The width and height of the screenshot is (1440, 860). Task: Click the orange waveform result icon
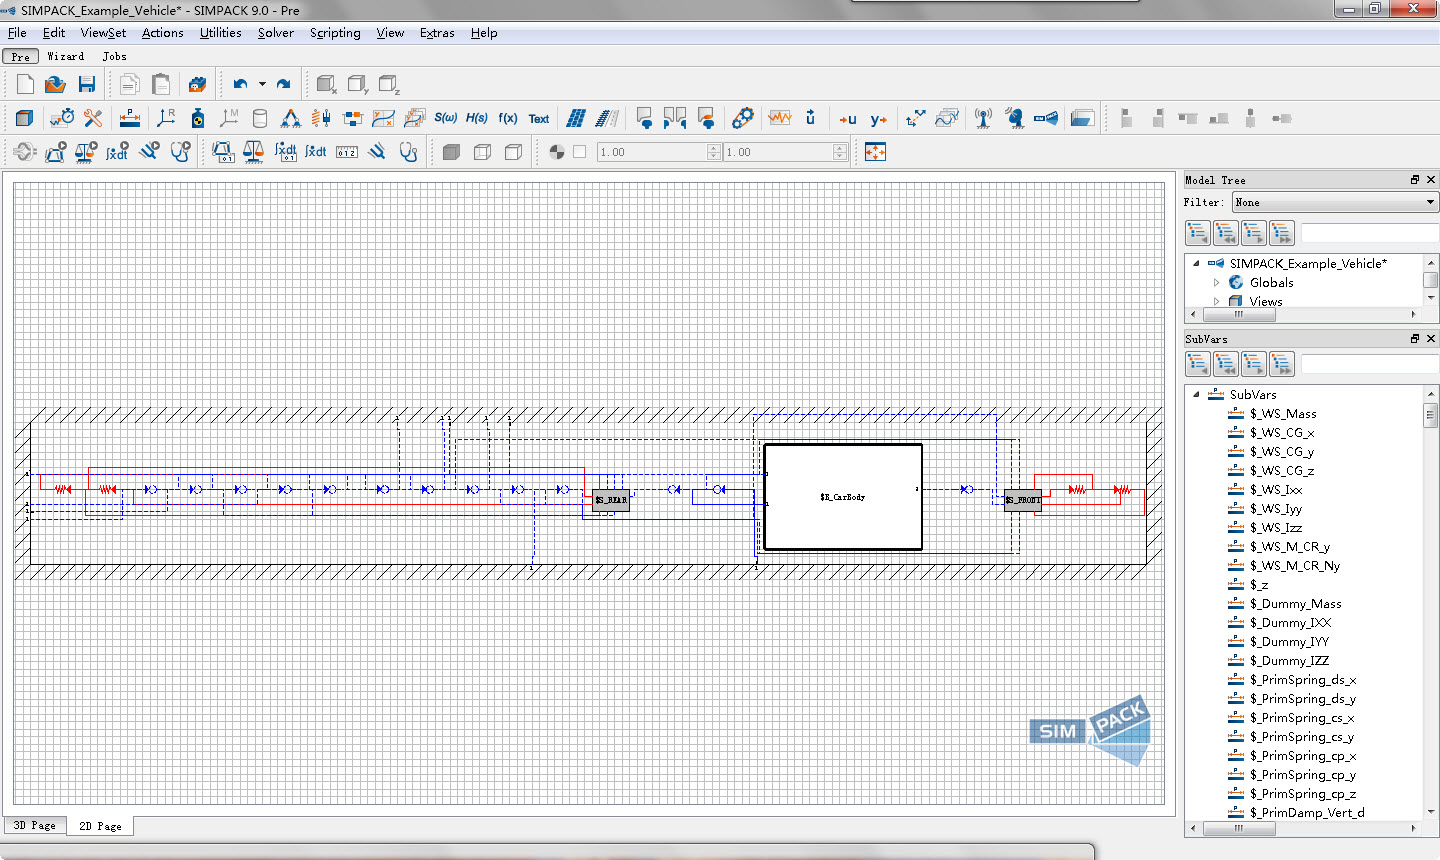coord(780,118)
